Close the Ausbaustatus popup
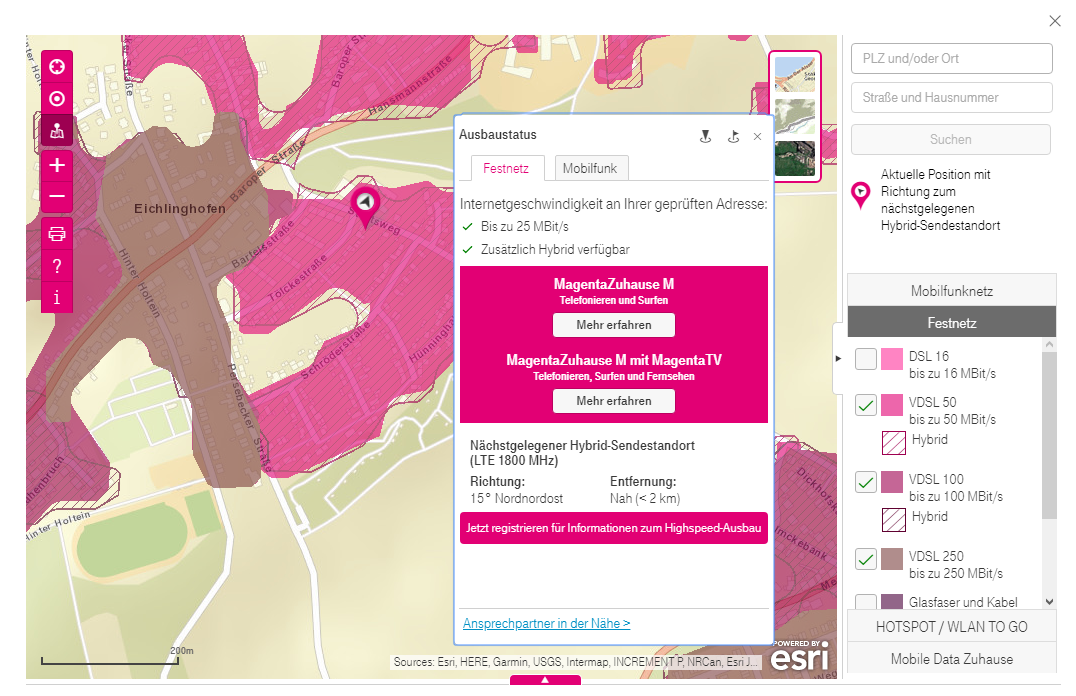1076x696 pixels. 758,136
